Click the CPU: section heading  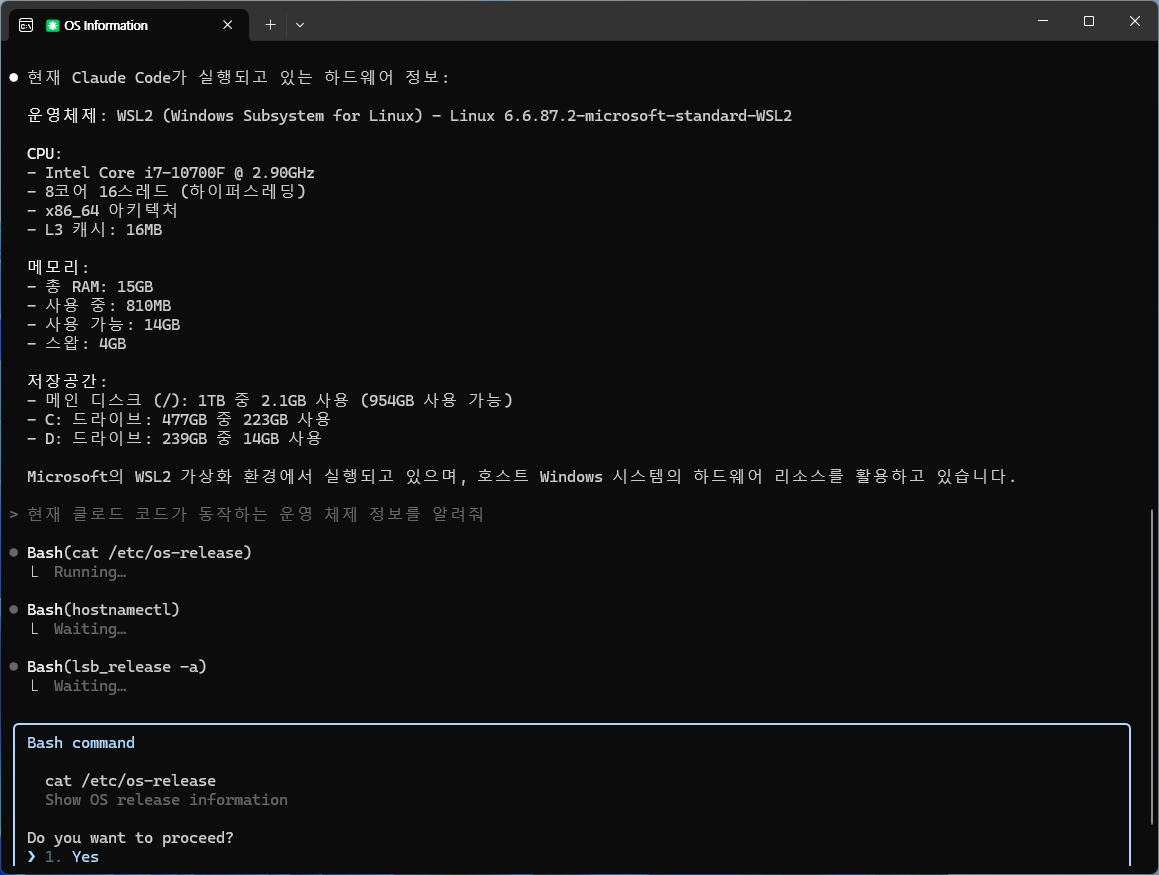click(x=44, y=154)
